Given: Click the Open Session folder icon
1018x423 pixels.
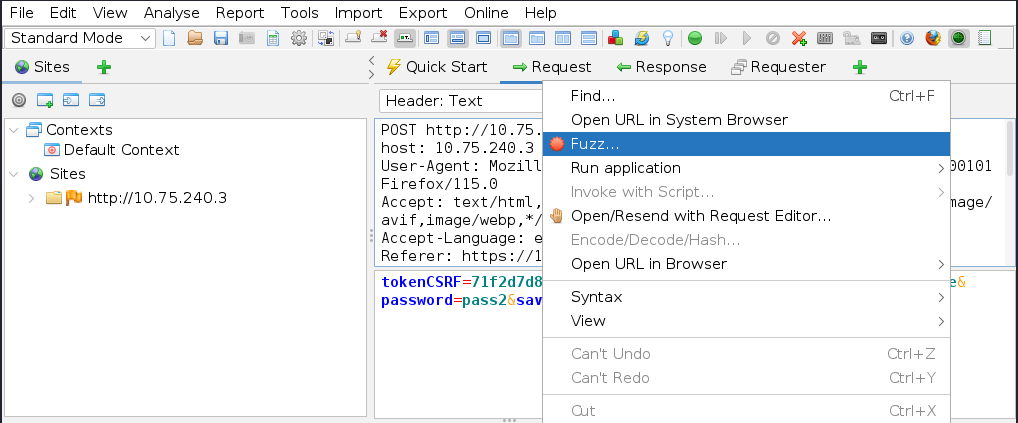Looking at the screenshot, I should pos(195,38).
